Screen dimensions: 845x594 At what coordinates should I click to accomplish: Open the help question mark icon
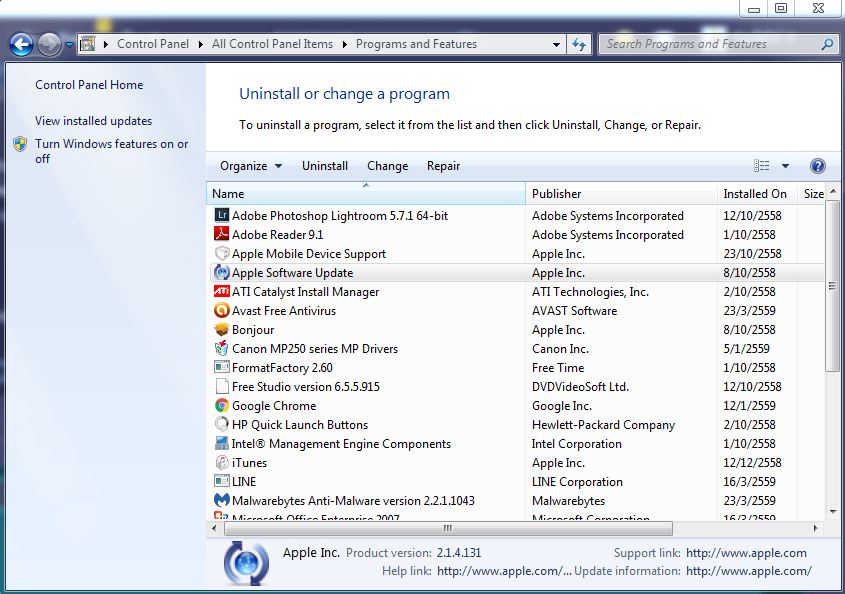pyautogui.click(x=818, y=166)
